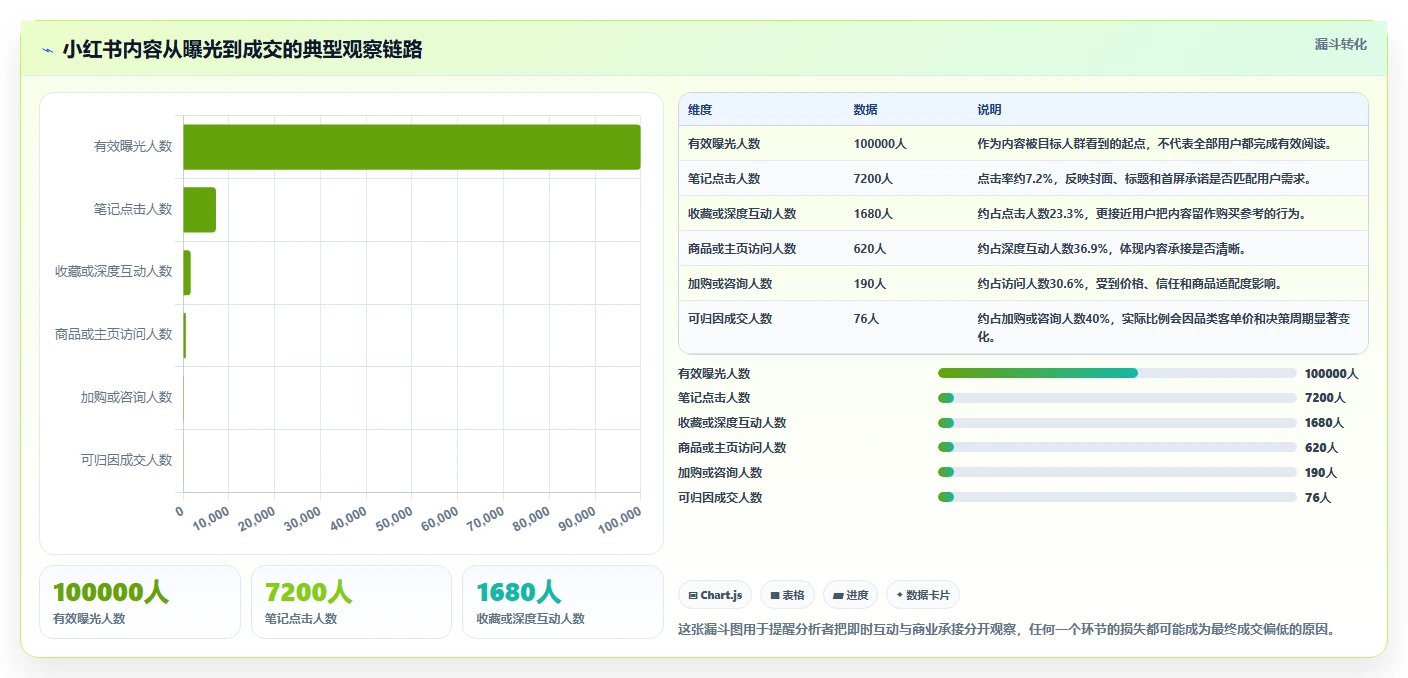Click the 笔记点击人数 bar in the chart
Screen dimensions: 1408x678
(x=199, y=210)
